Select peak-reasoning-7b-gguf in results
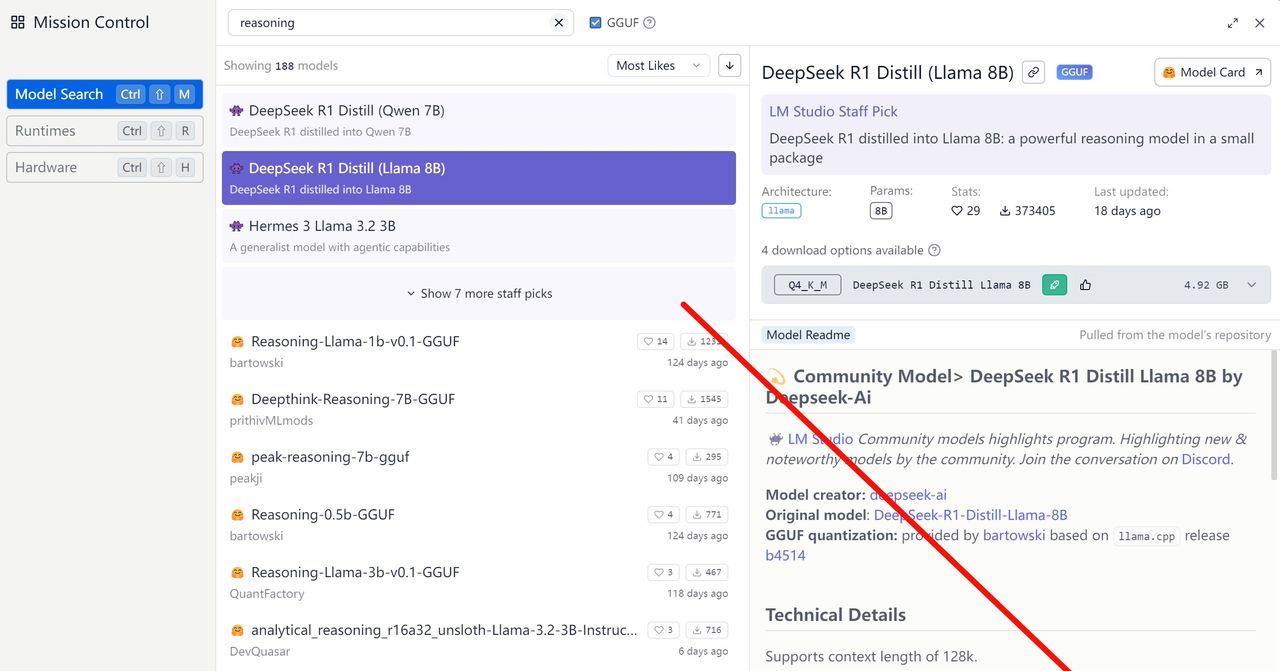 [x=479, y=467]
